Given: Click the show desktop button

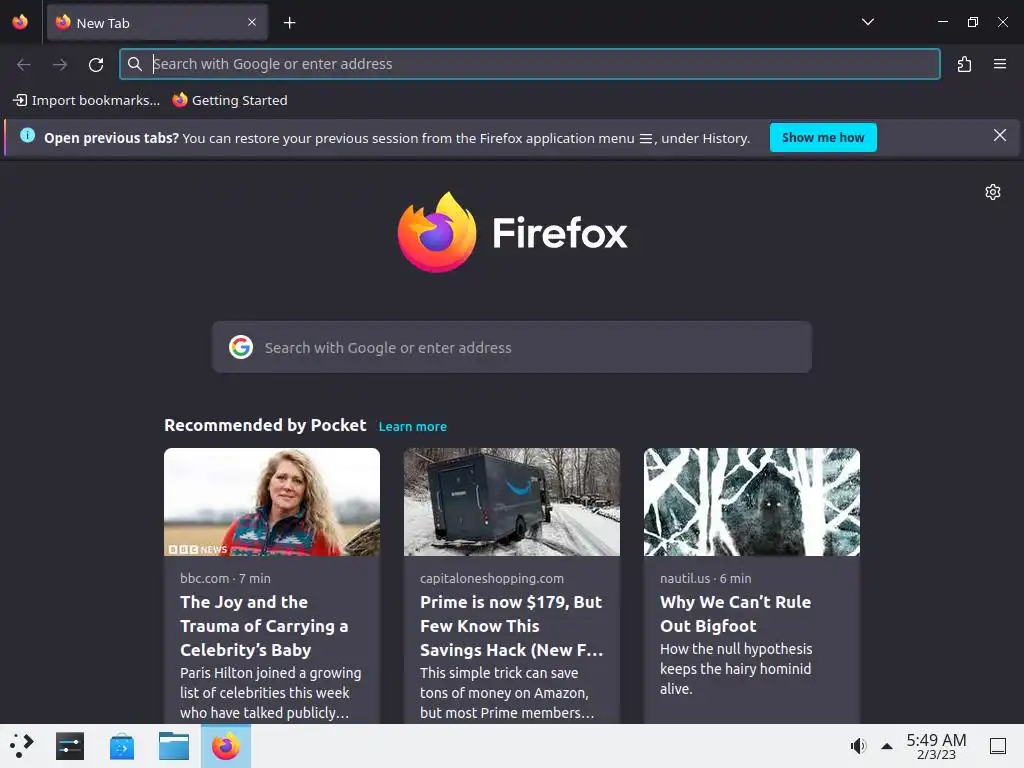Looking at the screenshot, I should (997, 746).
